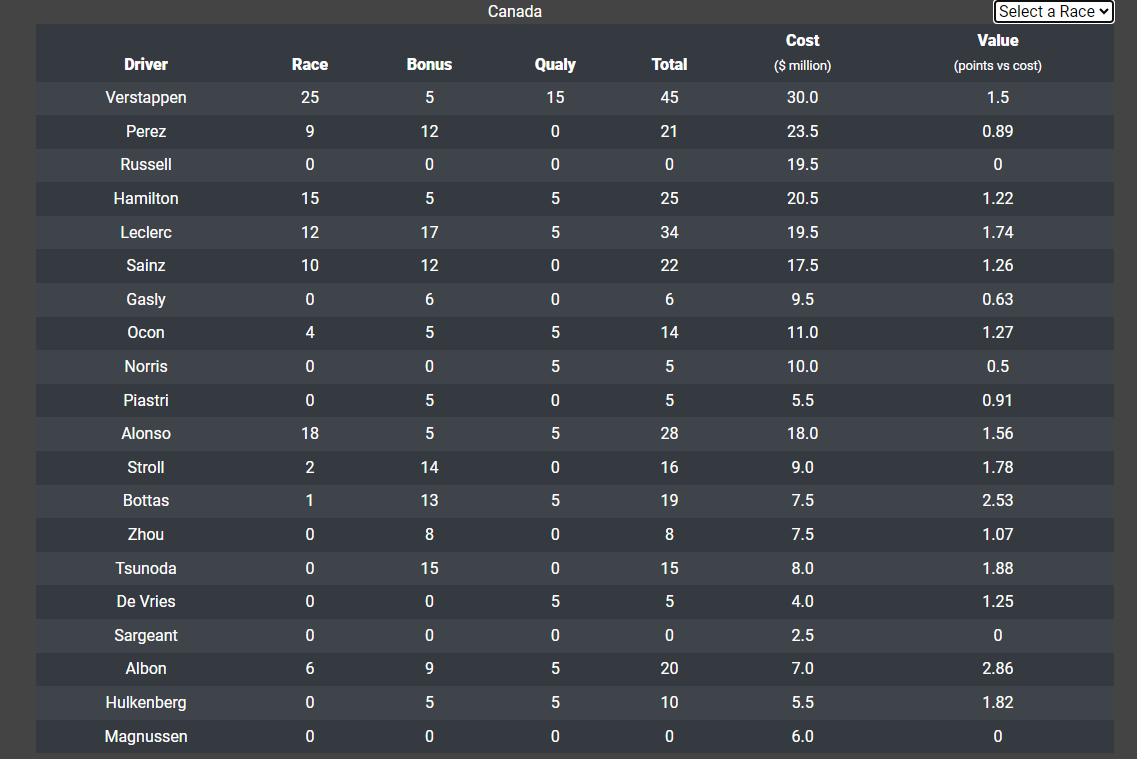The image size is (1137, 759).
Task: Click Perez's cost of 23.5
Action: [802, 132]
